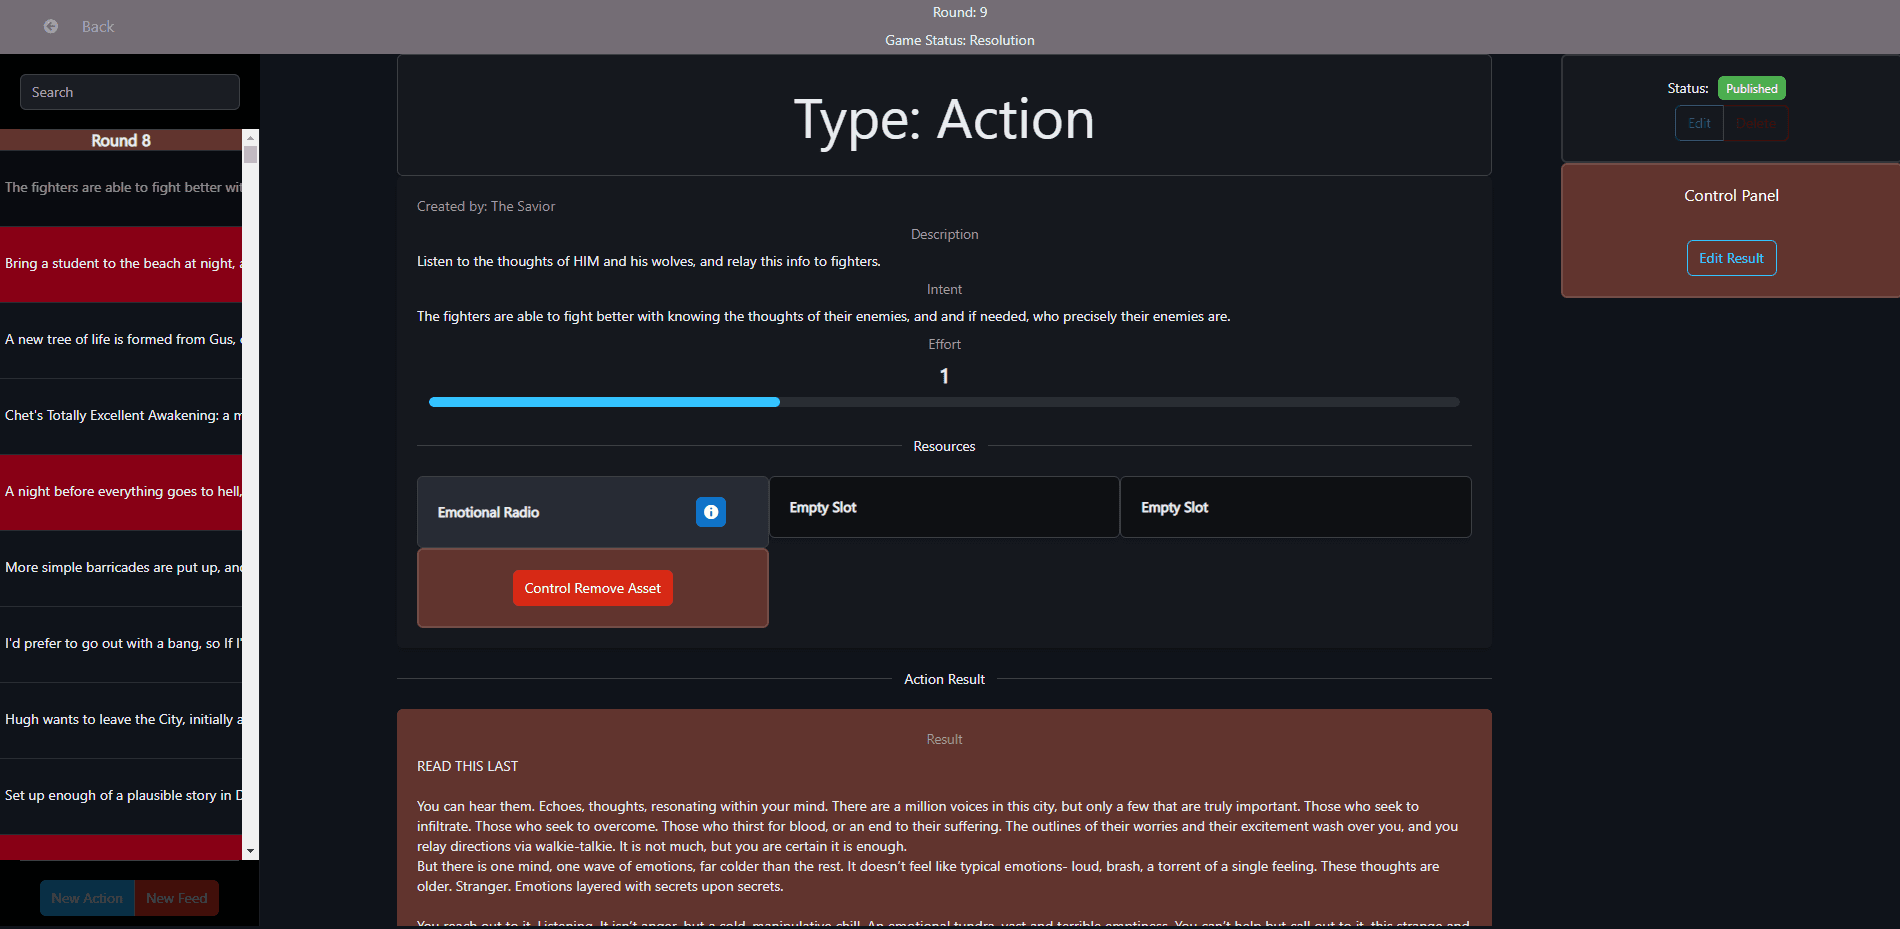This screenshot has width=1900, height=929.
Task: Click the Effort progress bar
Action: [x=943, y=402]
